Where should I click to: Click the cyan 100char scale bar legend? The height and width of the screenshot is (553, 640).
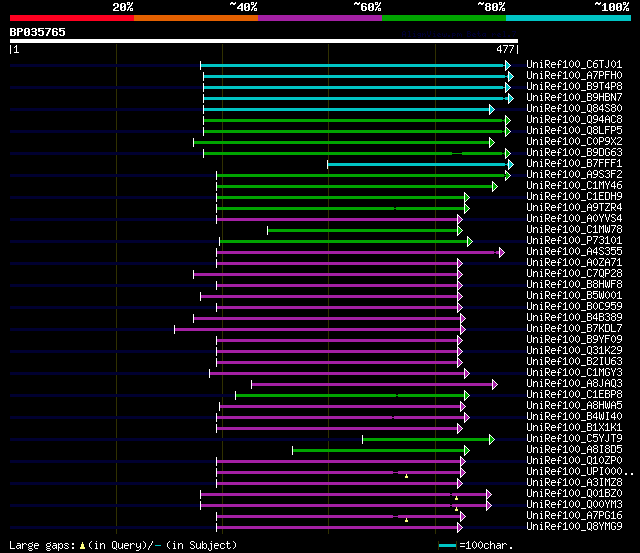[x=447, y=545]
